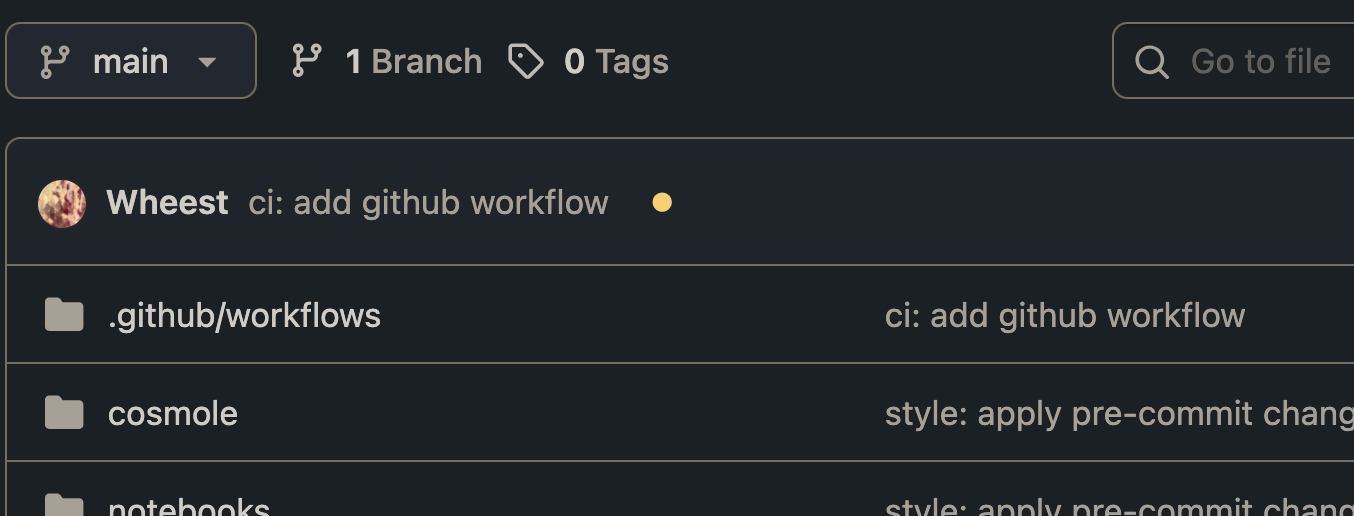Click the Wheest user avatar
This screenshot has width=1354, height=516.
[62, 203]
